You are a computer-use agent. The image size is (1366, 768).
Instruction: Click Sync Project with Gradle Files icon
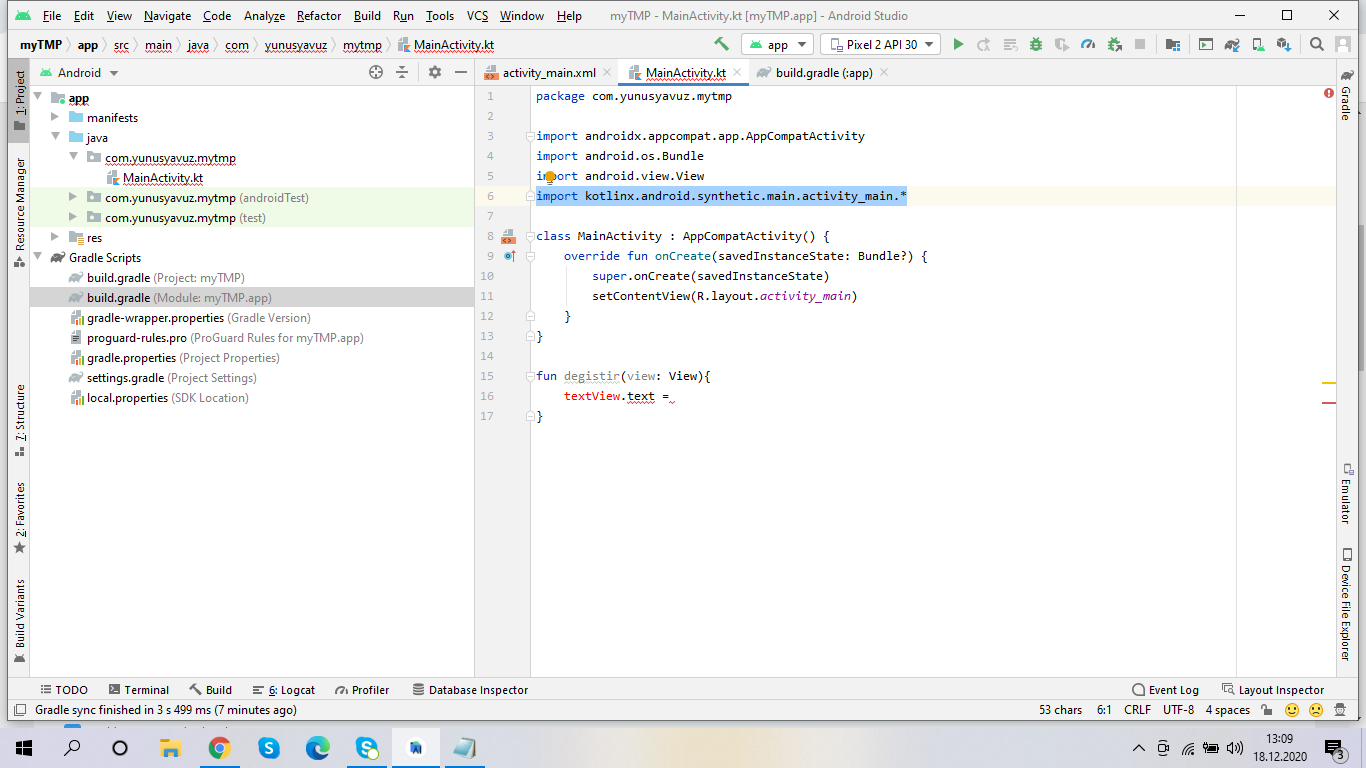(1232, 44)
